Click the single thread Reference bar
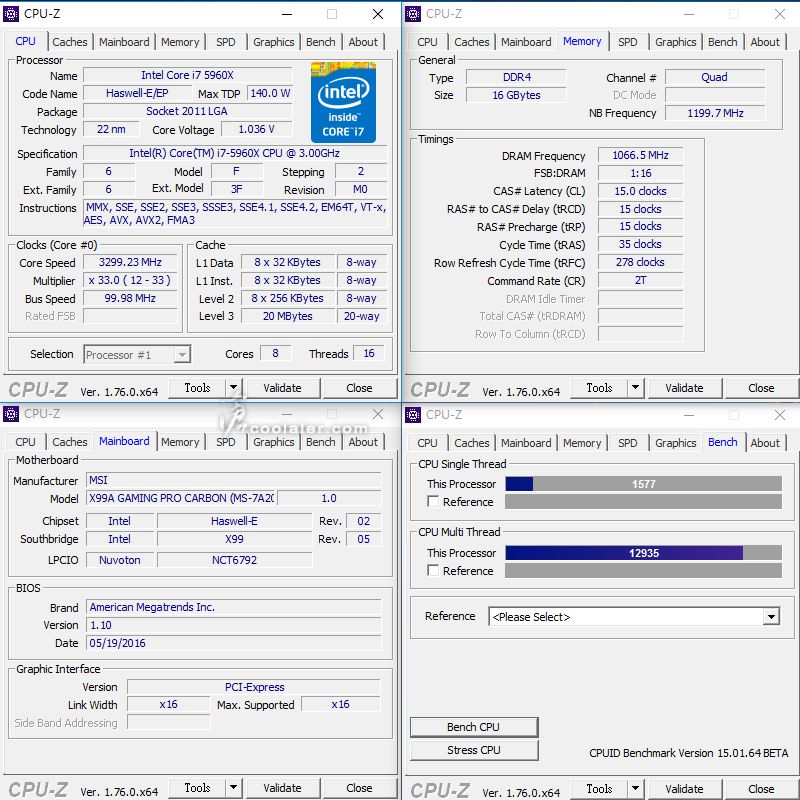Screen dimensions: 800x800 [x=643, y=502]
